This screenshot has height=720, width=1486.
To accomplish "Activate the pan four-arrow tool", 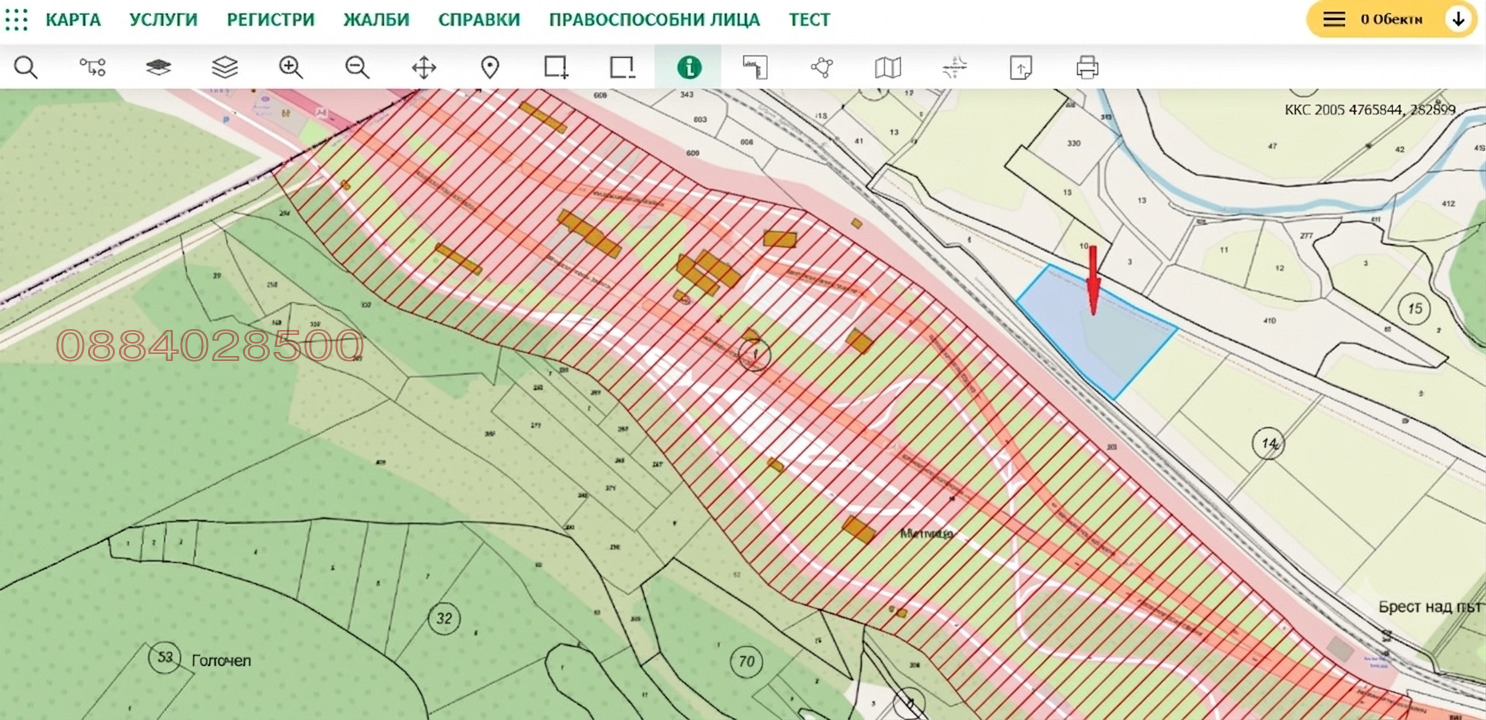I will [x=424, y=67].
